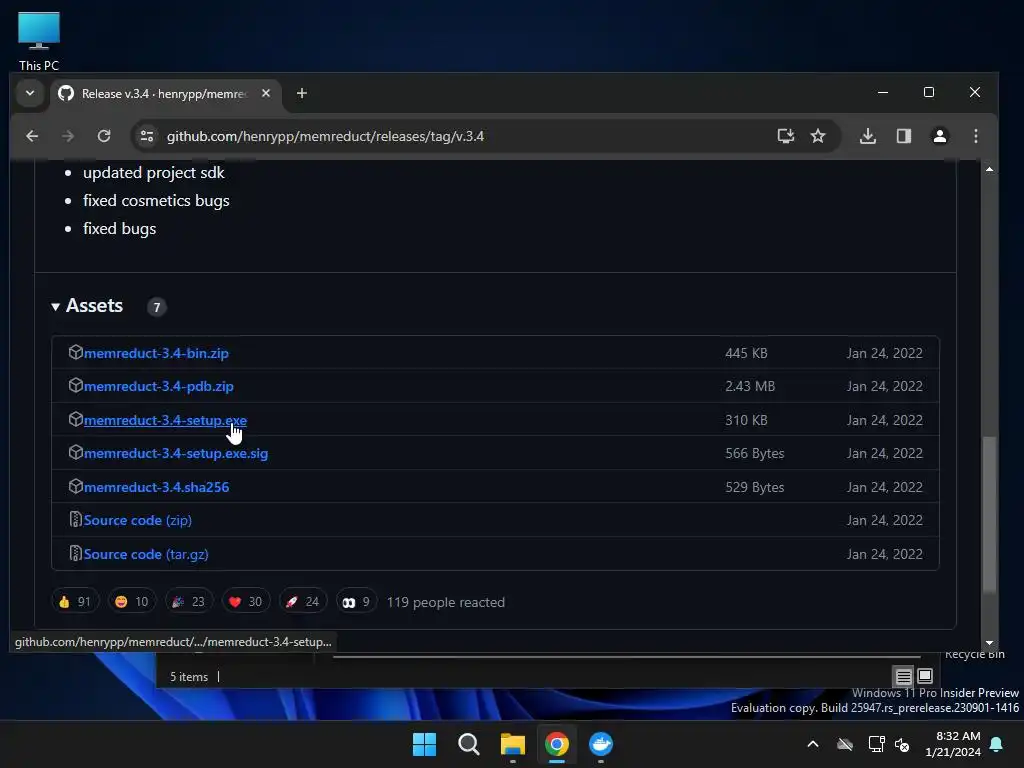The image size is (1024, 768).
Task: Switch File Explorer to large icons view
Action: (925, 676)
